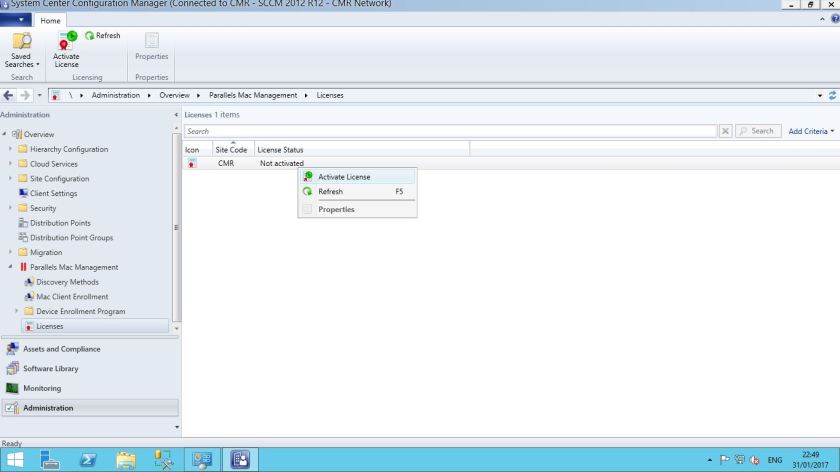Switch to the Software Library workspace
The width and height of the screenshot is (840, 472).
(x=50, y=369)
